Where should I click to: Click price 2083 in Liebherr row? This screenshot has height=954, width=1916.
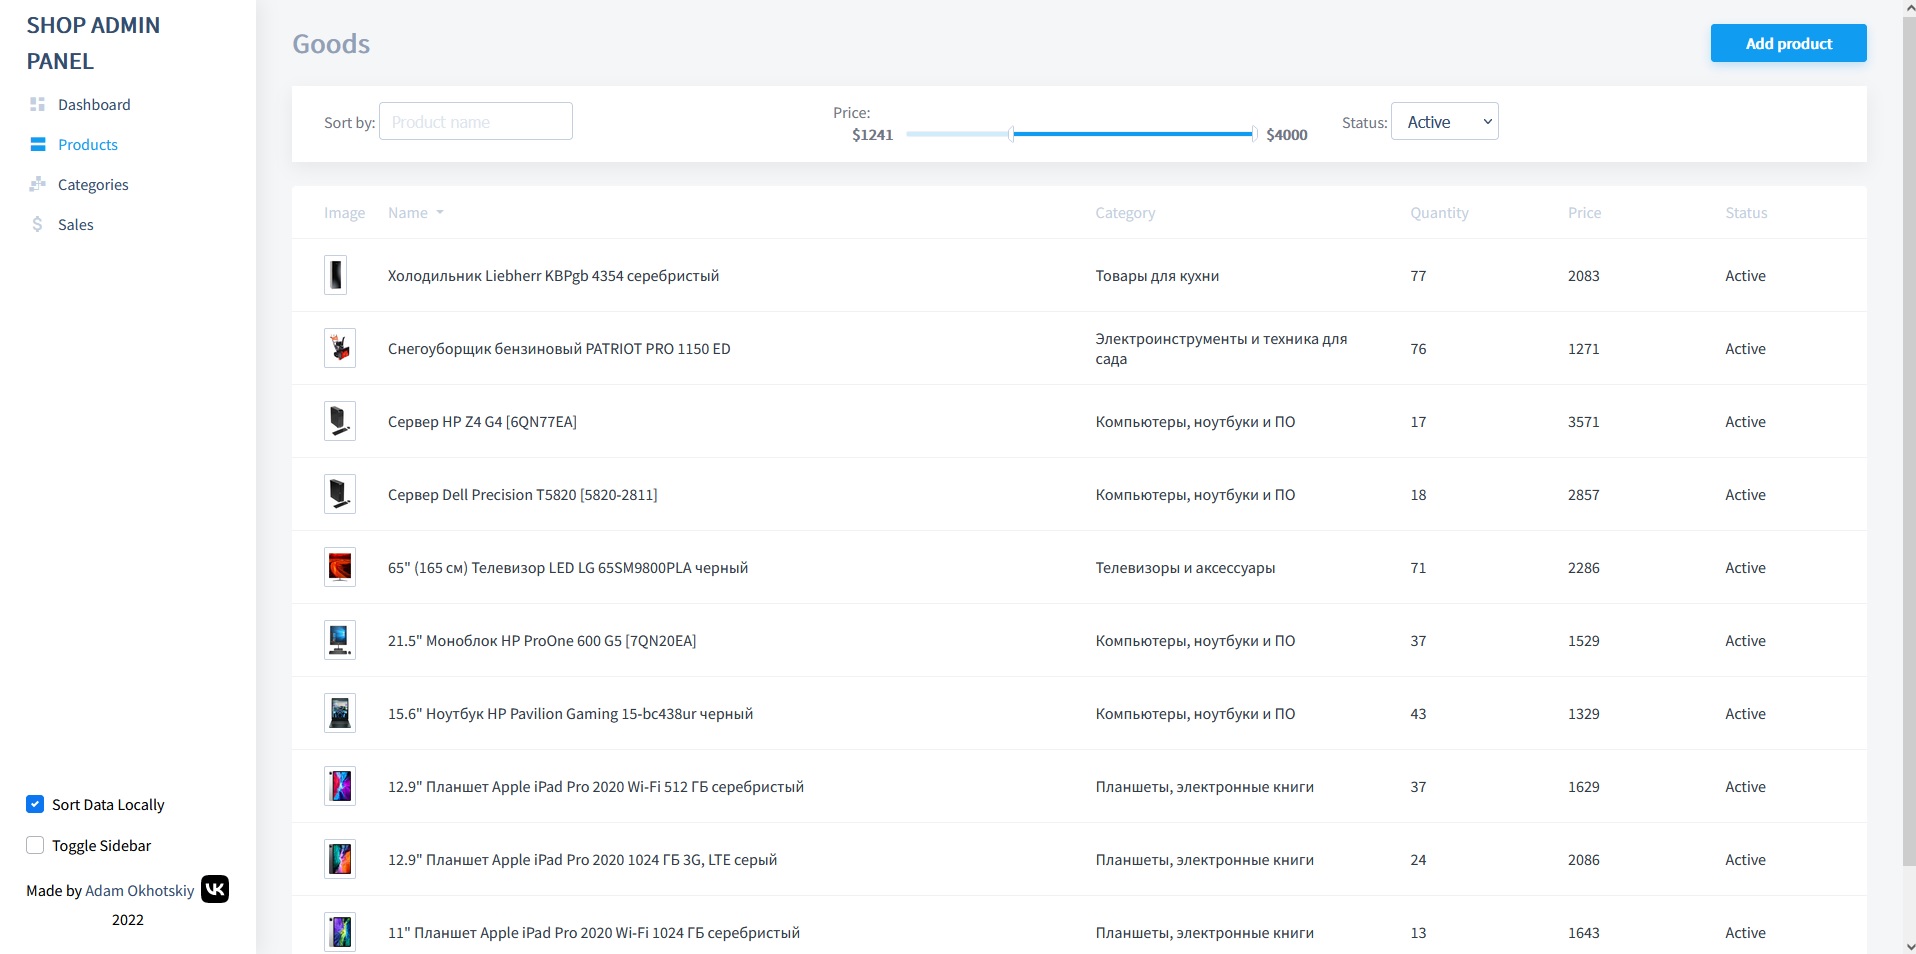click(x=1584, y=276)
